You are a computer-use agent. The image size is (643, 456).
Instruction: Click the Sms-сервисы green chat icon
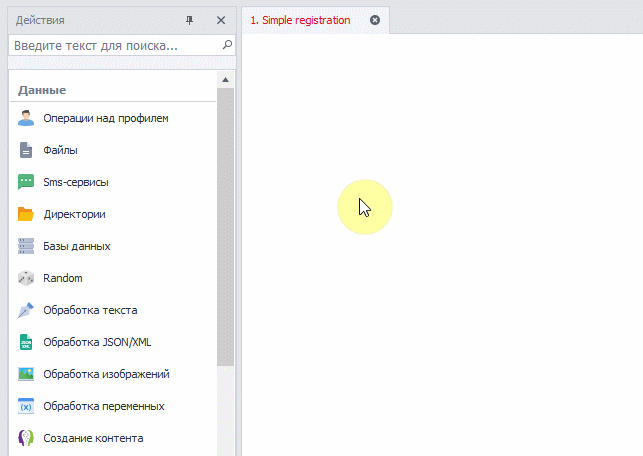click(x=26, y=182)
